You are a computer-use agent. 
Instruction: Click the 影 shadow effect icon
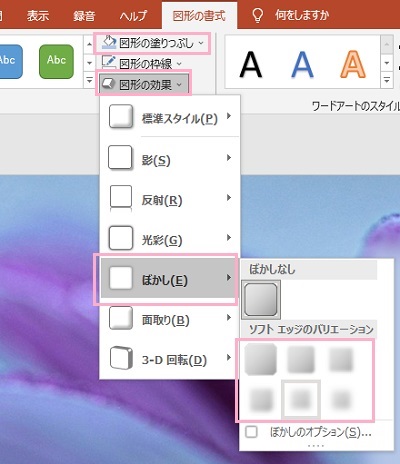tap(121, 157)
